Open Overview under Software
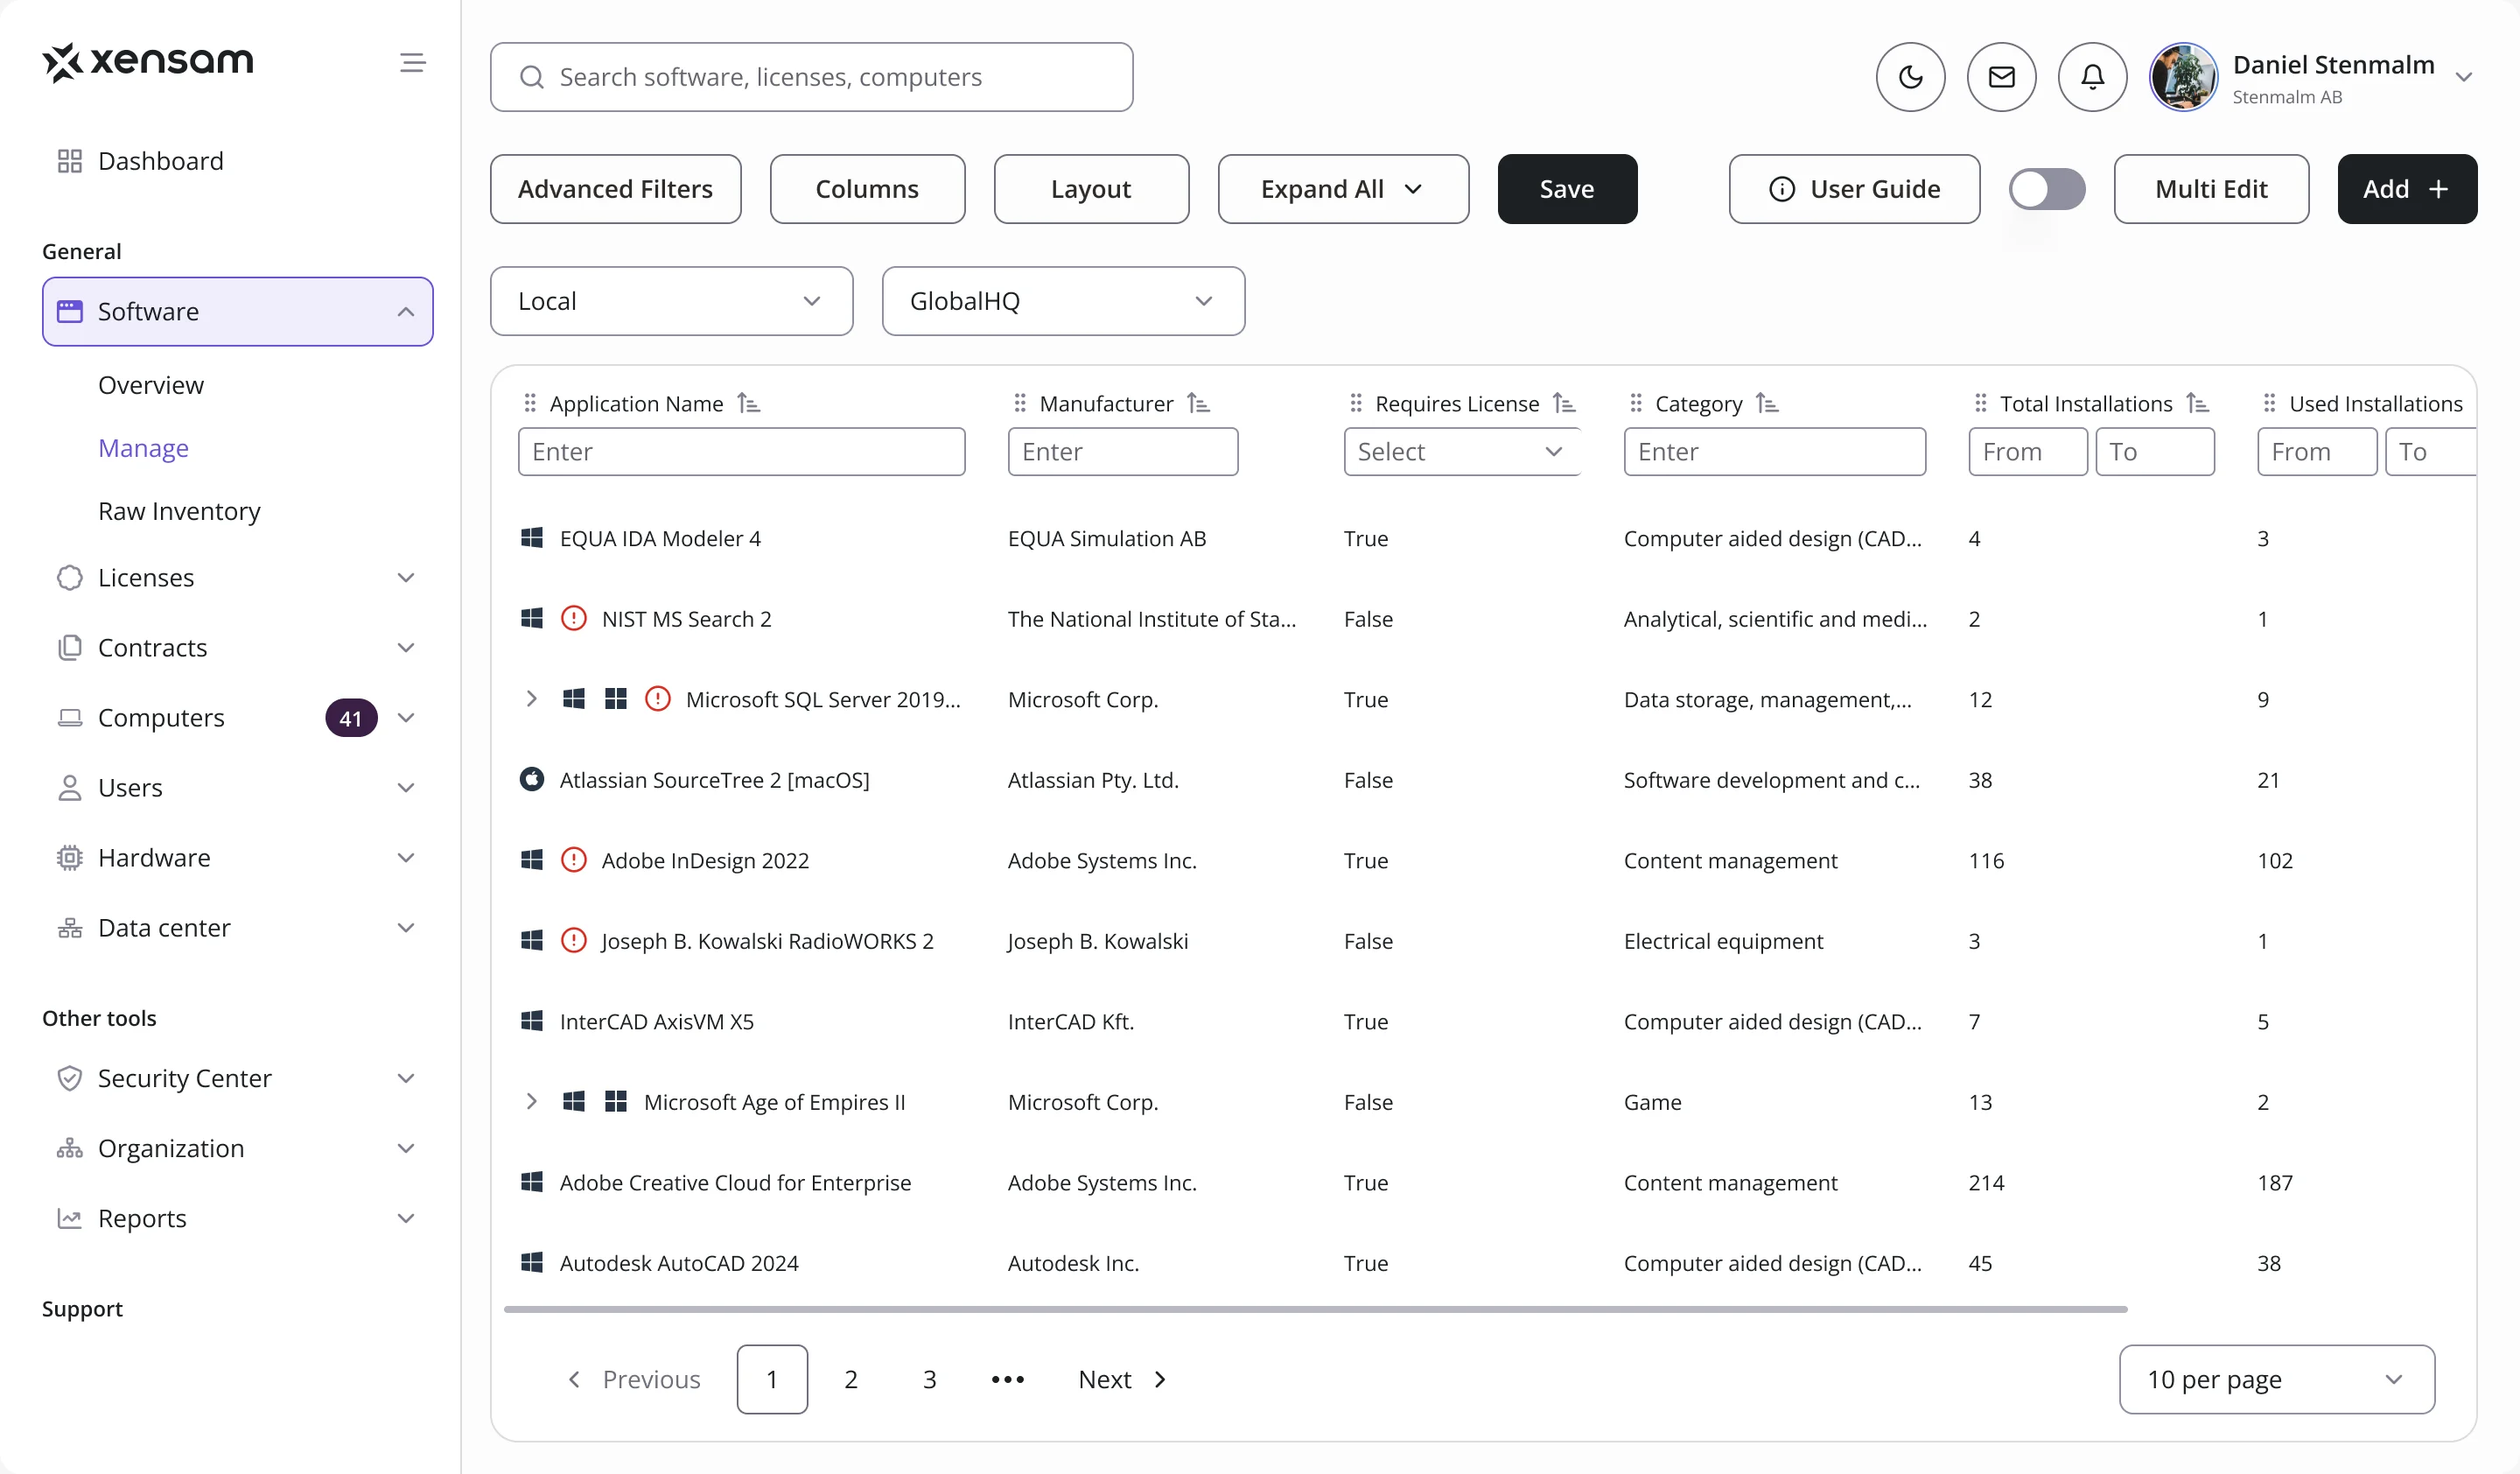2520x1474 pixels. 151,385
